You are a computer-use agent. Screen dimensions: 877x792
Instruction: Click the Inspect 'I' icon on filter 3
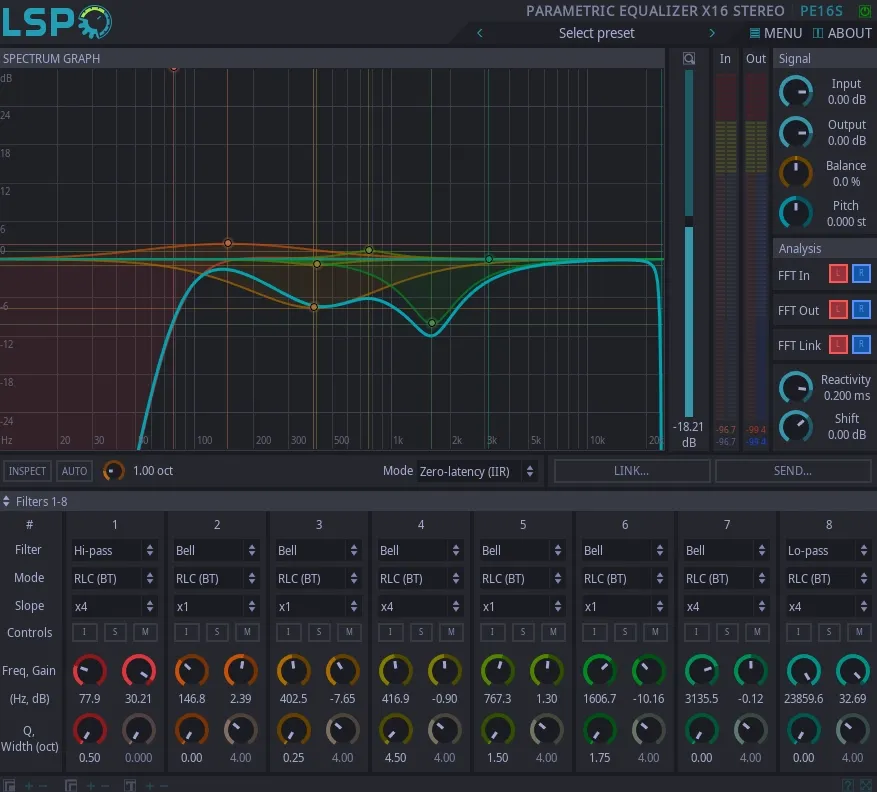289,632
